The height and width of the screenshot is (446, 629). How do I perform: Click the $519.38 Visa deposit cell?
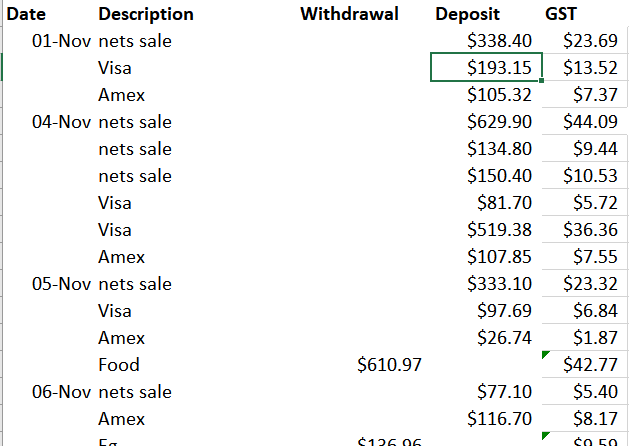tap(499, 230)
